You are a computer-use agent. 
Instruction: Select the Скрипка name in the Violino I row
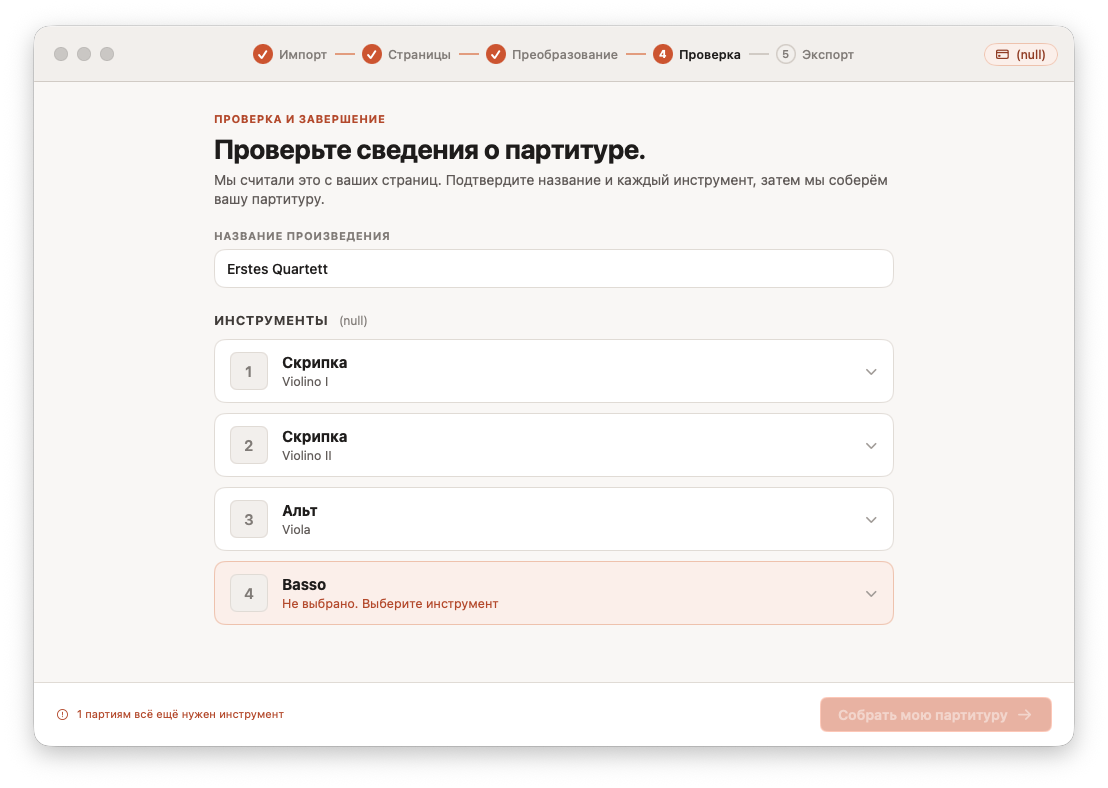pos(314,363)
